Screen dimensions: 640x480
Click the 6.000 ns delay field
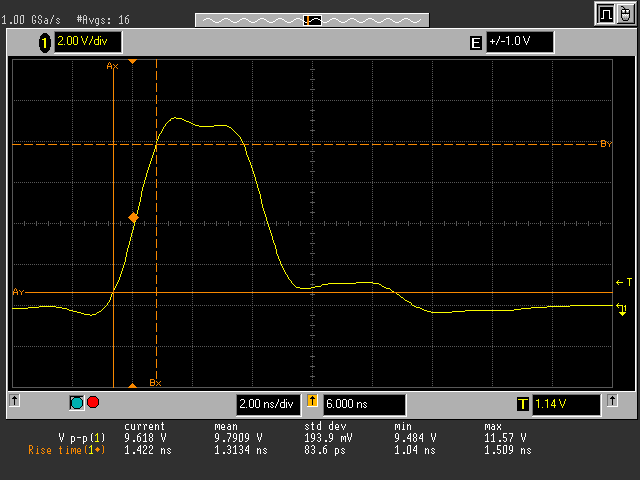[363, 404]
